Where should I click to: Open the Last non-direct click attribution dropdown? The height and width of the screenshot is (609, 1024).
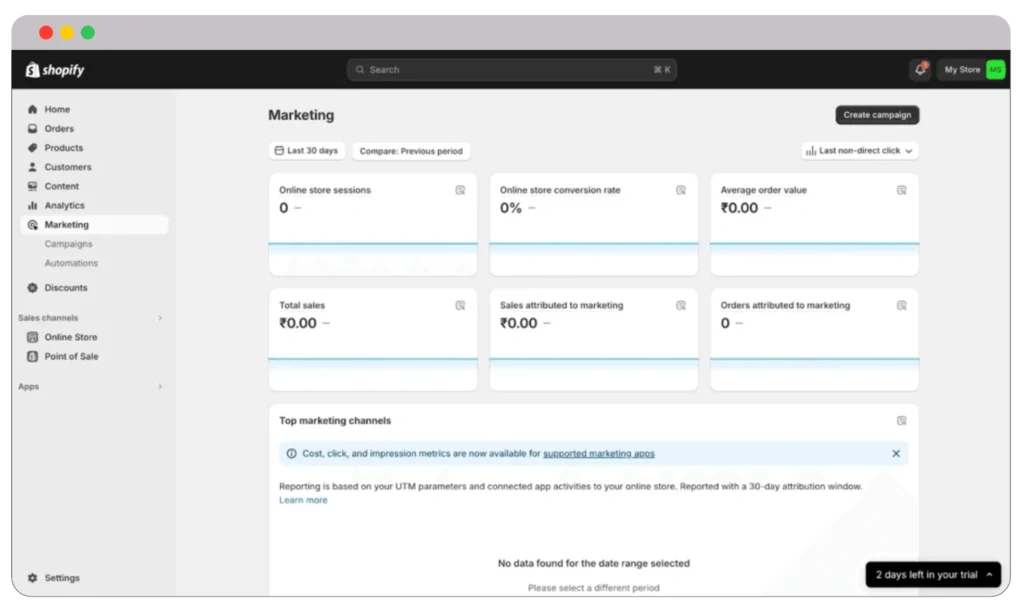pyautogui.click(x=859, y=150)
